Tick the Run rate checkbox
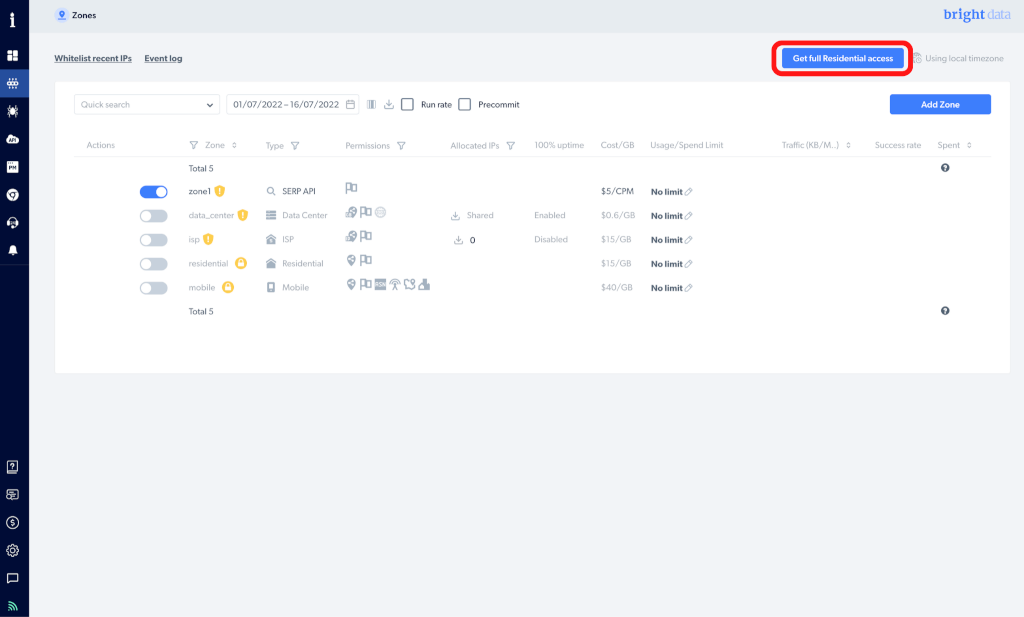Viewport: 1024px width, 617px height. (x=408, y=104)
